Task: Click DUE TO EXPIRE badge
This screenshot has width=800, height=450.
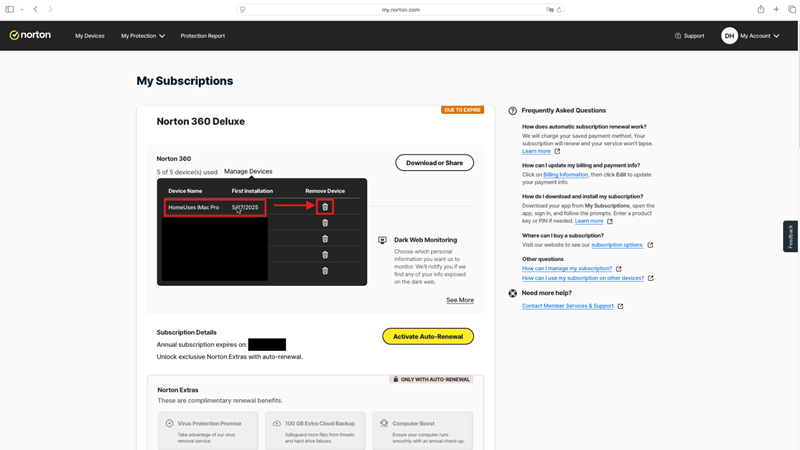Action: tap(462, 110)
